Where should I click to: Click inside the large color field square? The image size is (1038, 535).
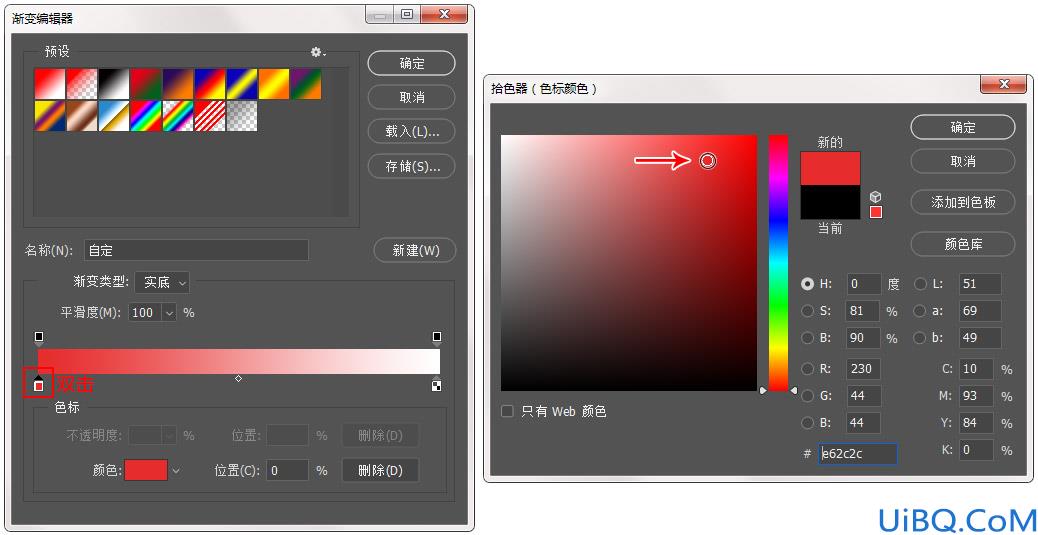pyautogui.click(x=628, y=263)
